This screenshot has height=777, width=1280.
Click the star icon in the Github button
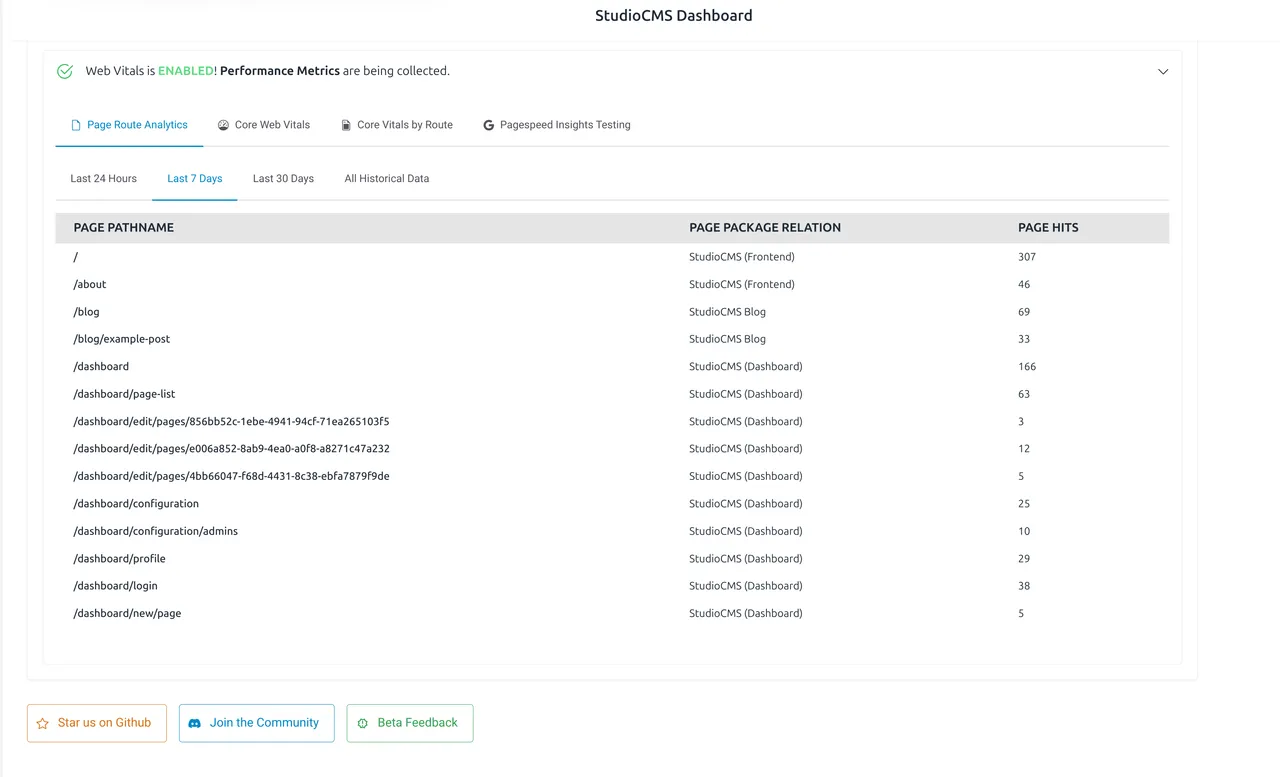(x=42, y=723)
